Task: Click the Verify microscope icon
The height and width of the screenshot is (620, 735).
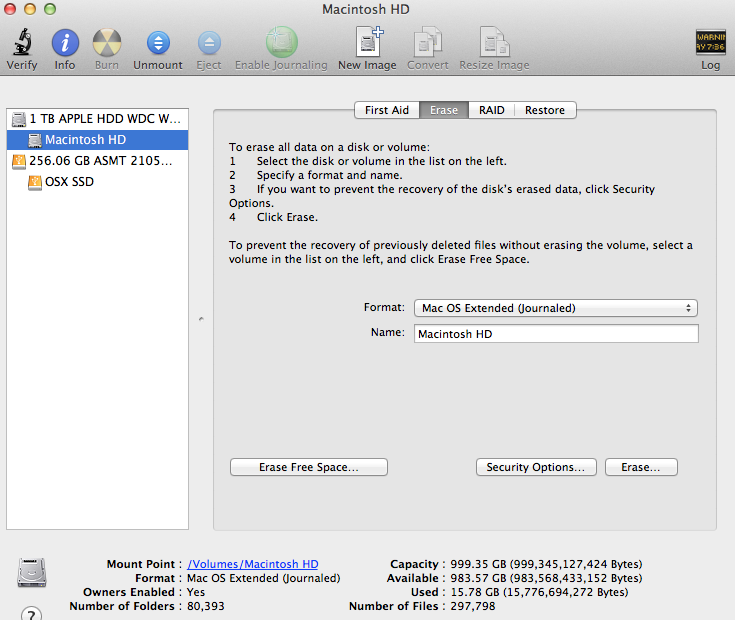Action: 22,42
